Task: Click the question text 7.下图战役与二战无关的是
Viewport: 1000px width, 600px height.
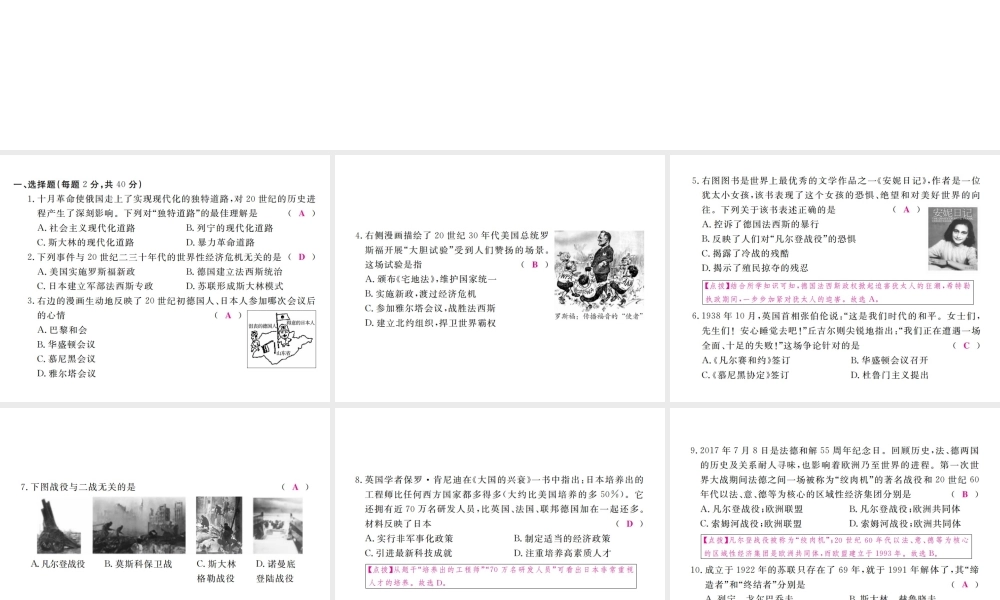Action: point(78,487)
